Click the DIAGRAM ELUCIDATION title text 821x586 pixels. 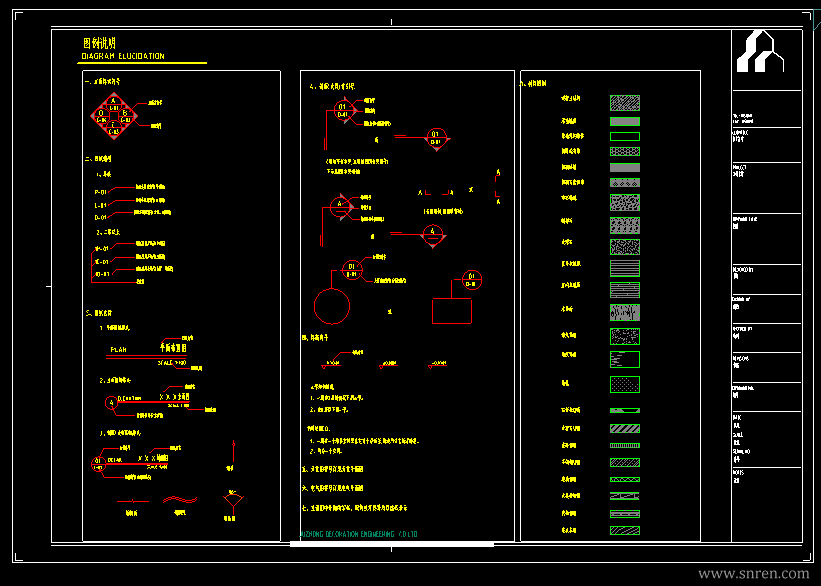point(123,56)
